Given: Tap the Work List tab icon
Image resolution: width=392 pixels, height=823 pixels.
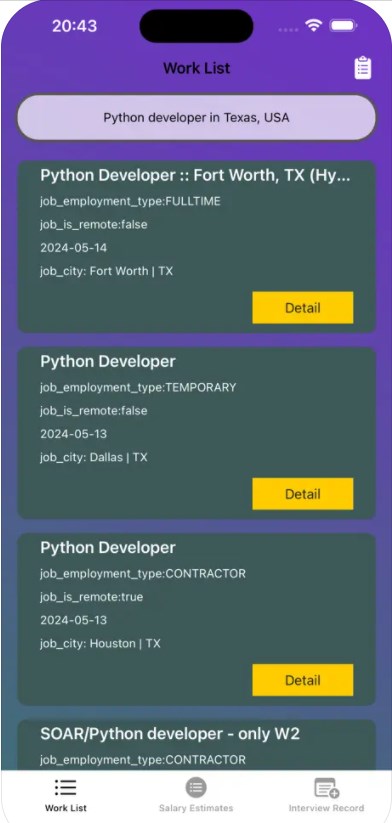Looking at the screenshot, I should pos(66,787).
